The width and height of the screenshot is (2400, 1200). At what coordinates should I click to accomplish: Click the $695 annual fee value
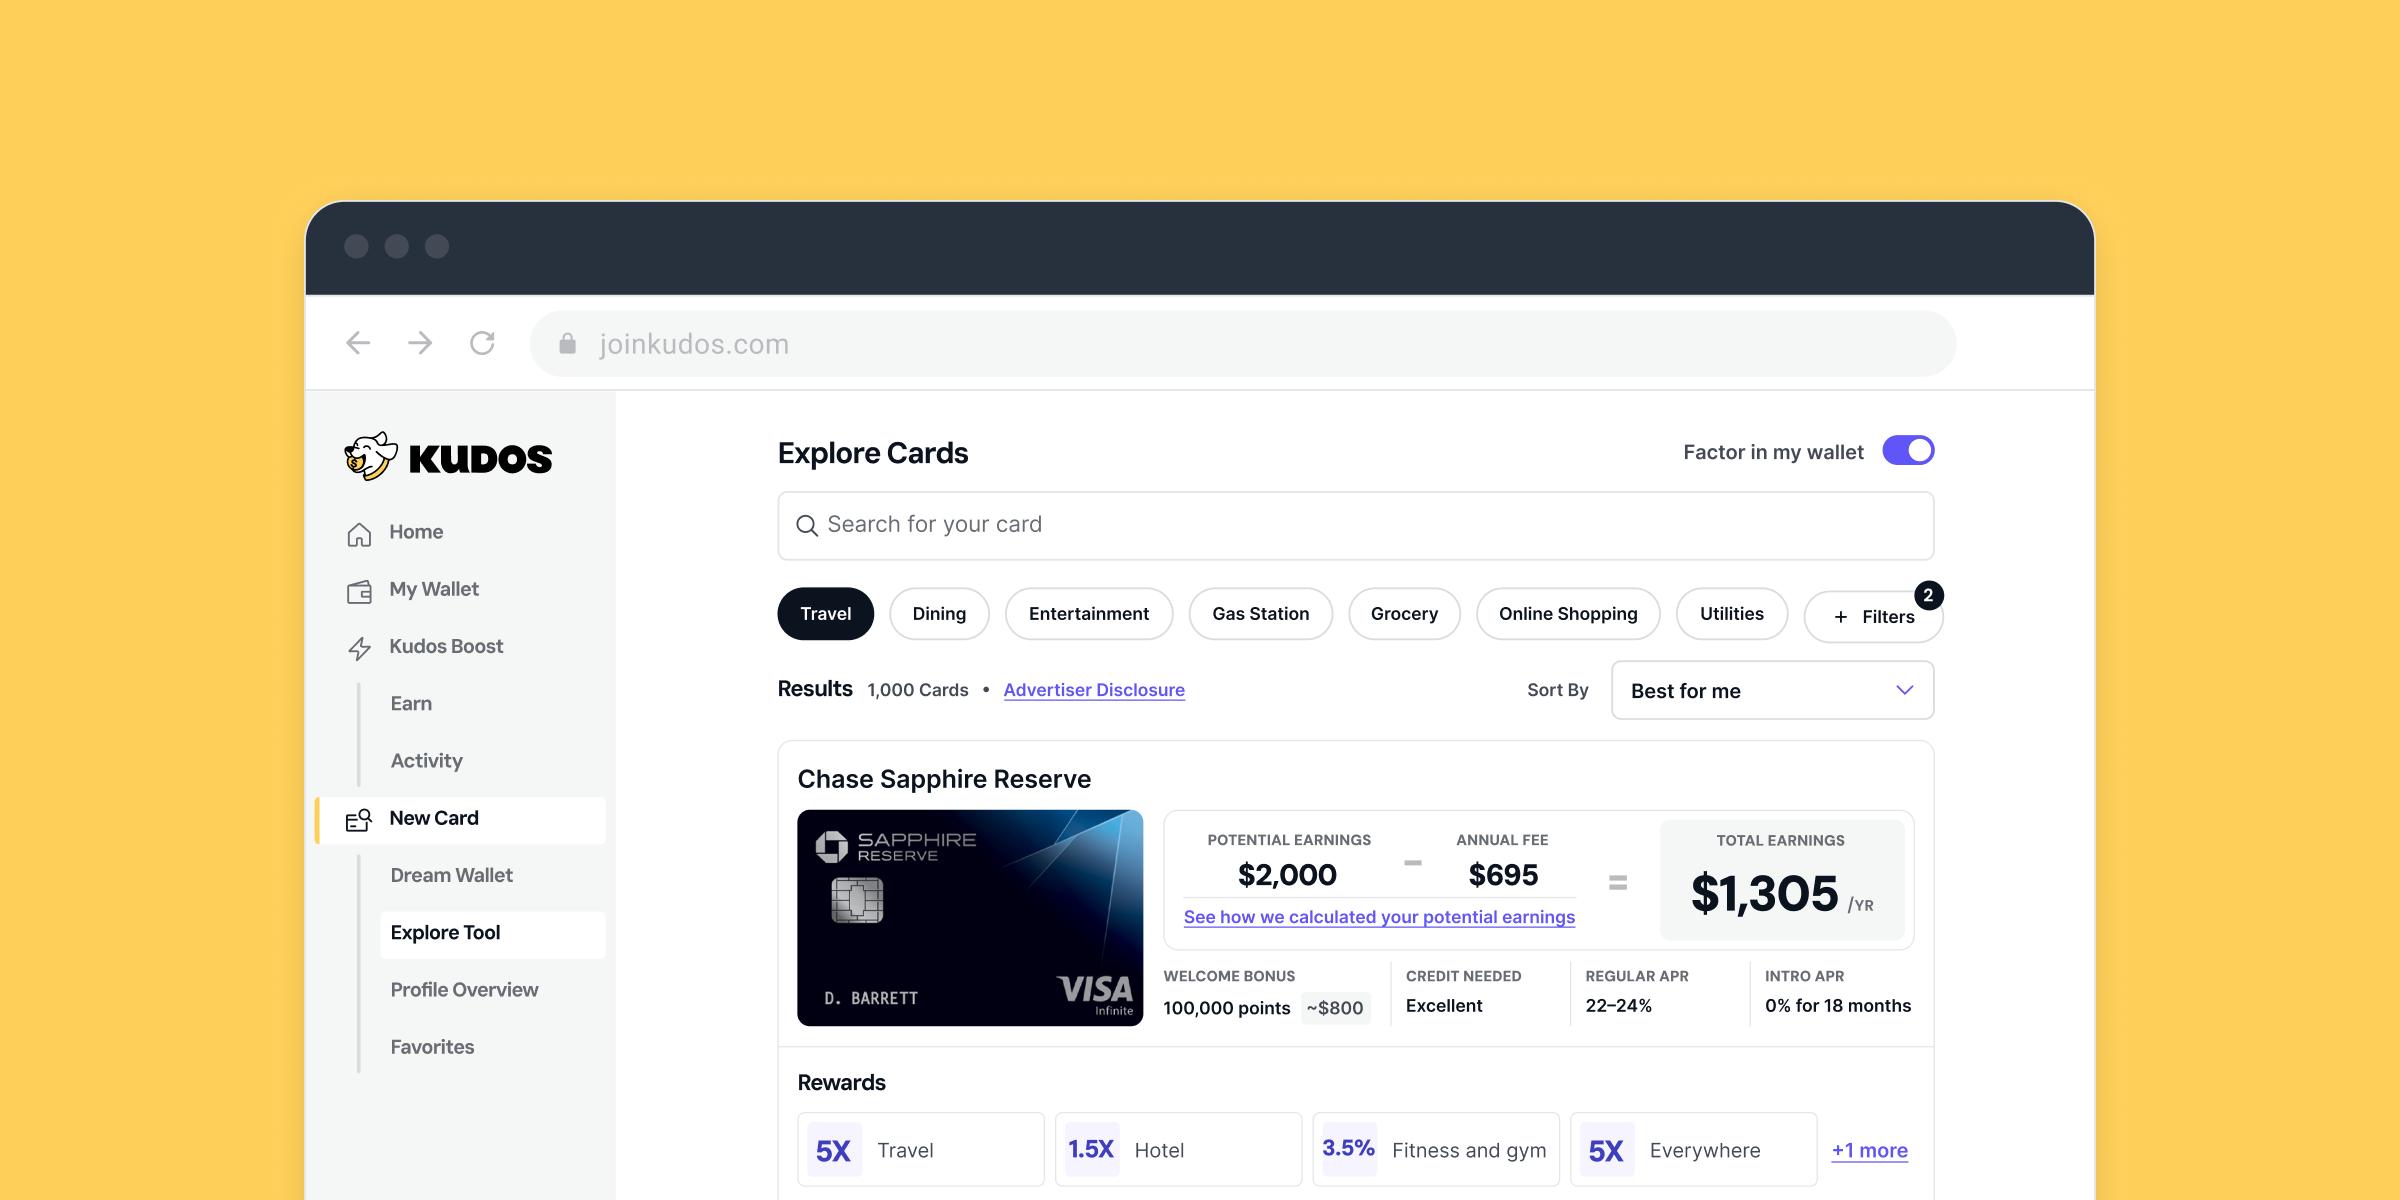coord(1503,875)
